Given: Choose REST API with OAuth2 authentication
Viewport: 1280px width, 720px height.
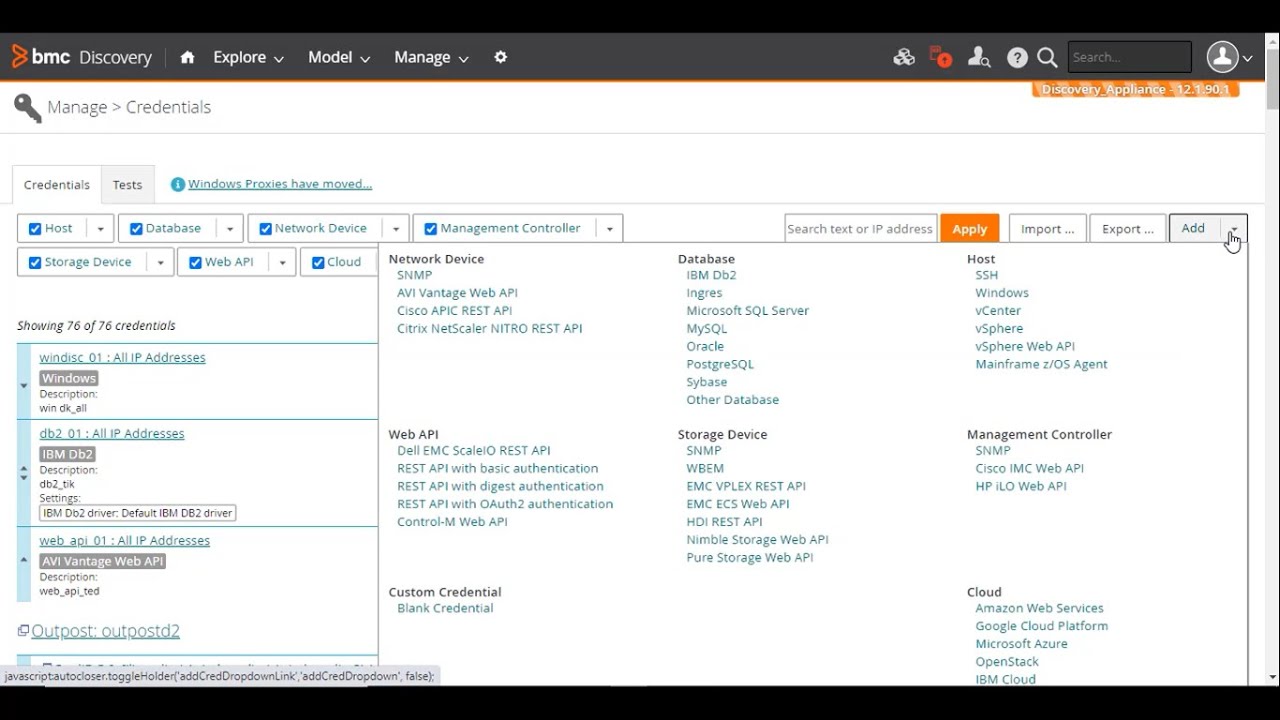Looking at the screenshot, I should pyautogui.click(x=505, y=504).
